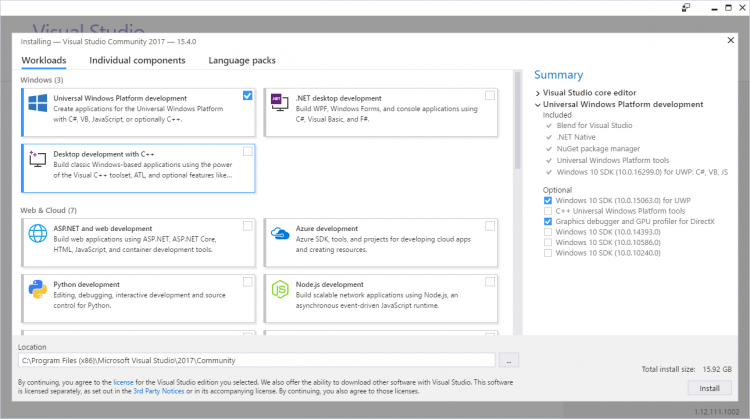
Task: Check the Node.js development workload
Action: pyautogui.click(x=490, y=282)
